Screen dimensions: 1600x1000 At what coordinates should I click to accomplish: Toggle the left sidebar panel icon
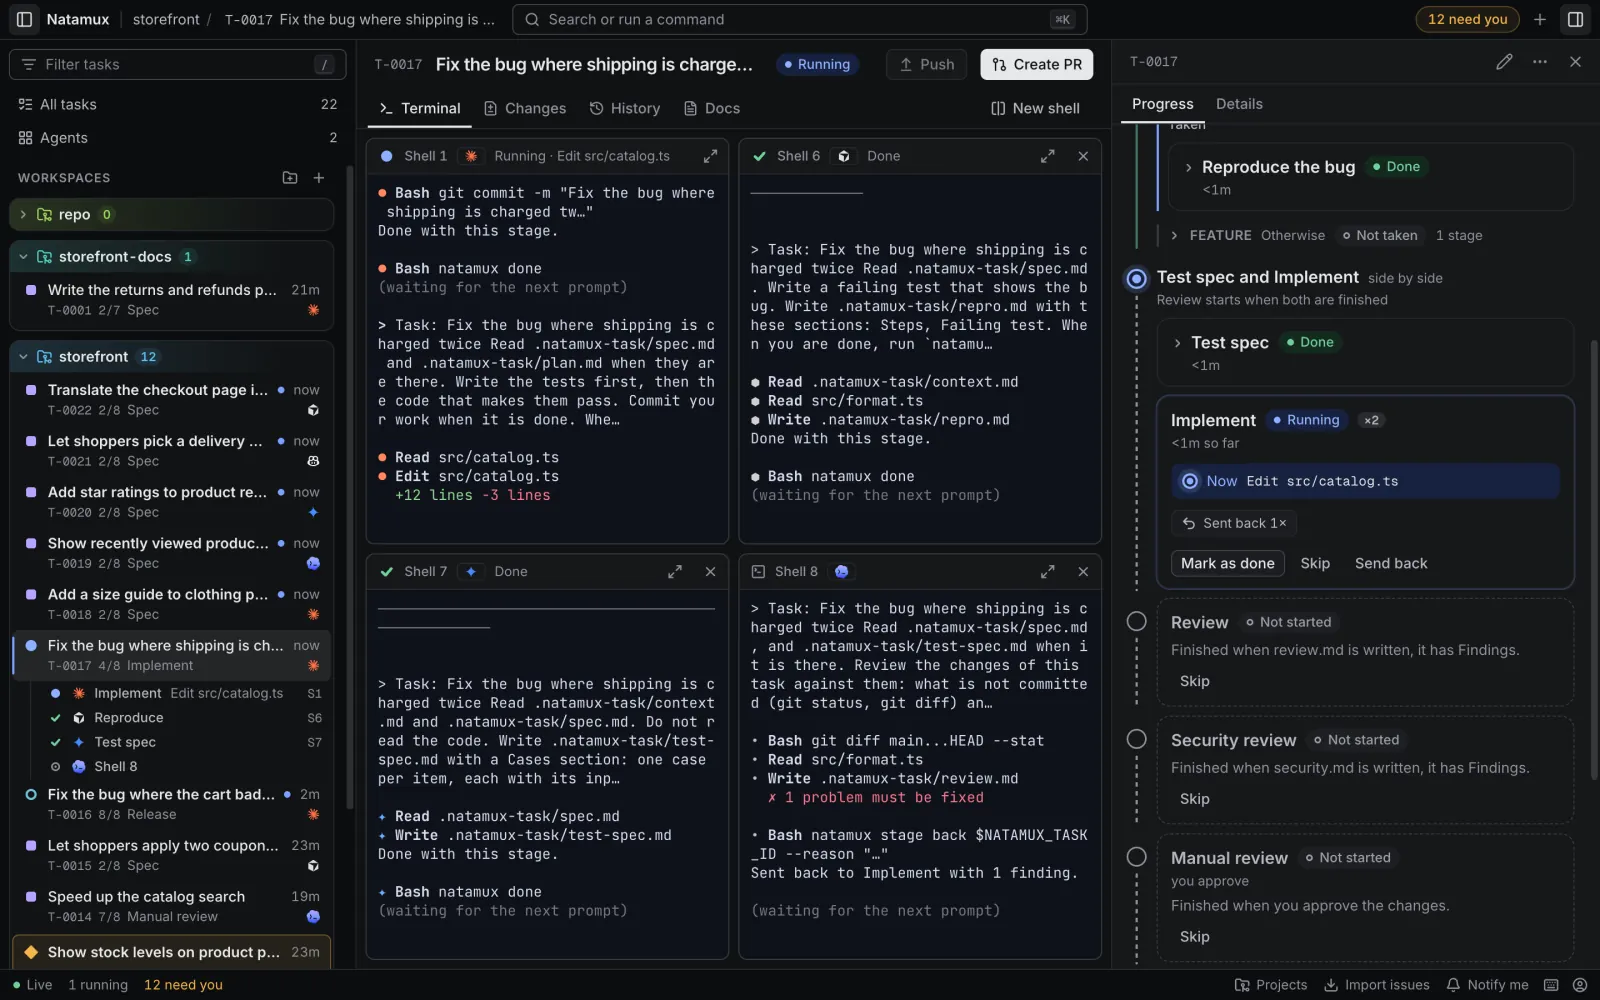24,19
